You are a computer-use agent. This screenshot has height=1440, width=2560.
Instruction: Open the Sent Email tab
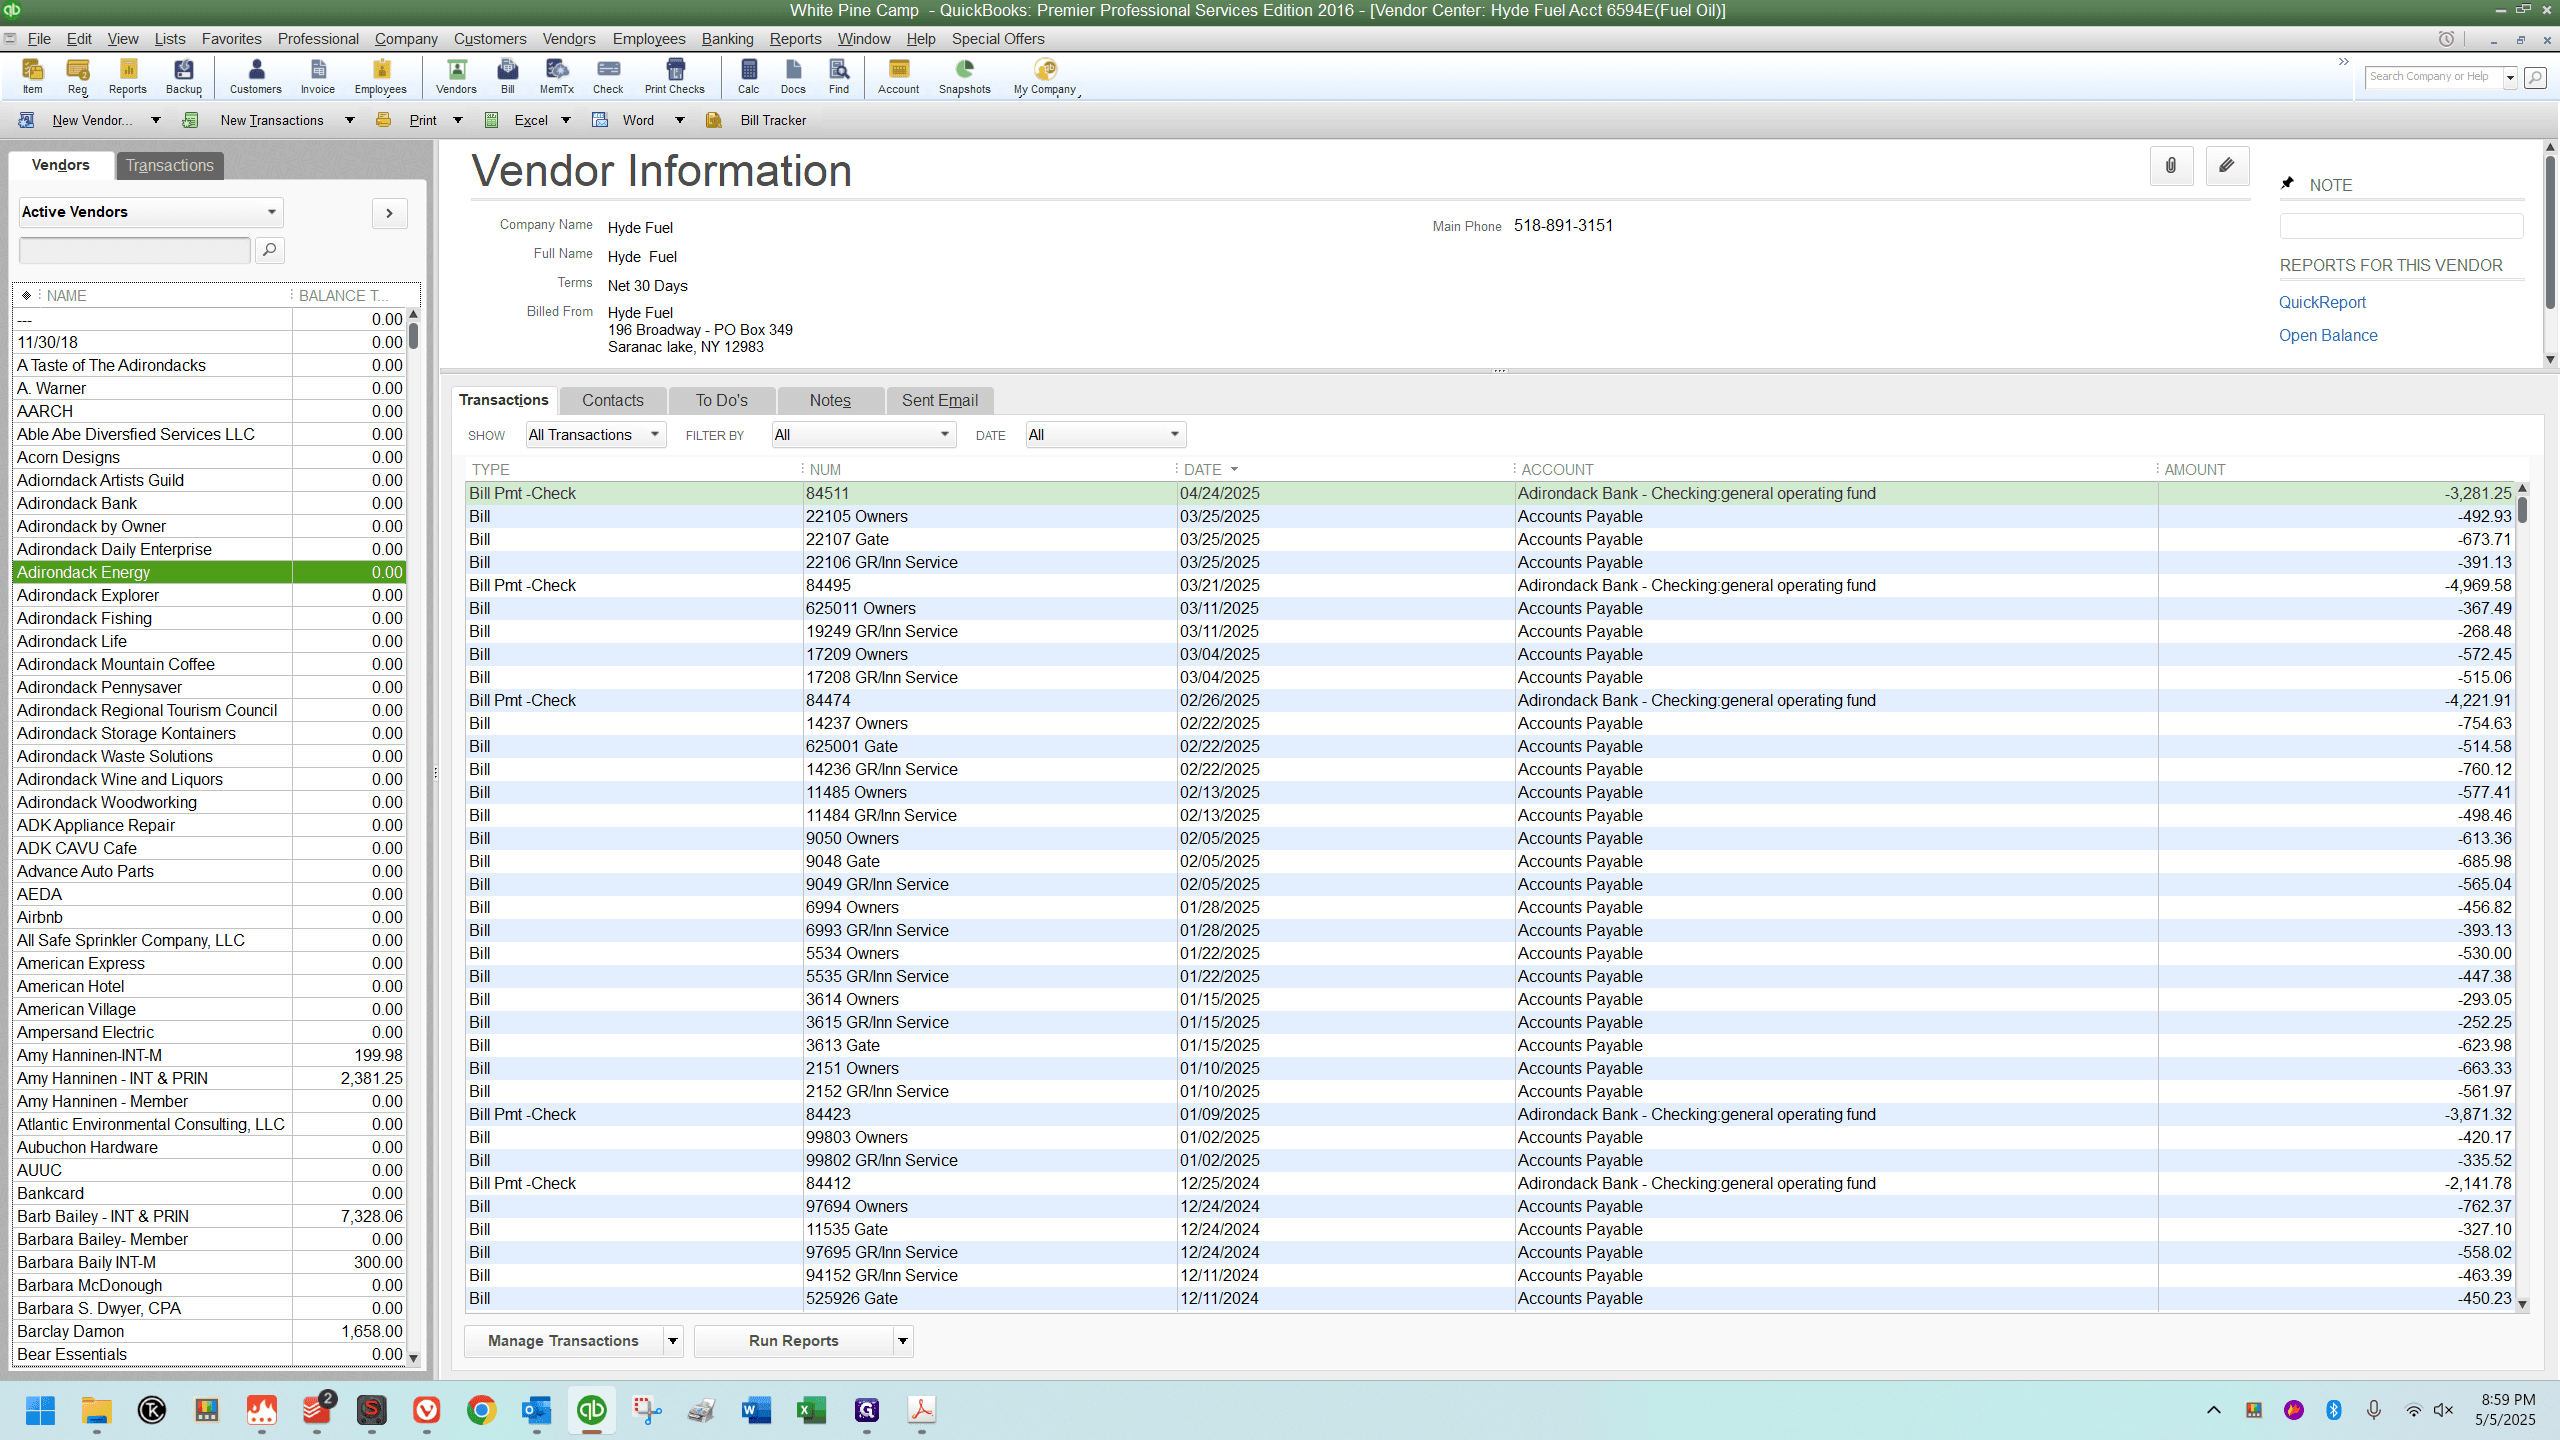click(x=940, y=400)
